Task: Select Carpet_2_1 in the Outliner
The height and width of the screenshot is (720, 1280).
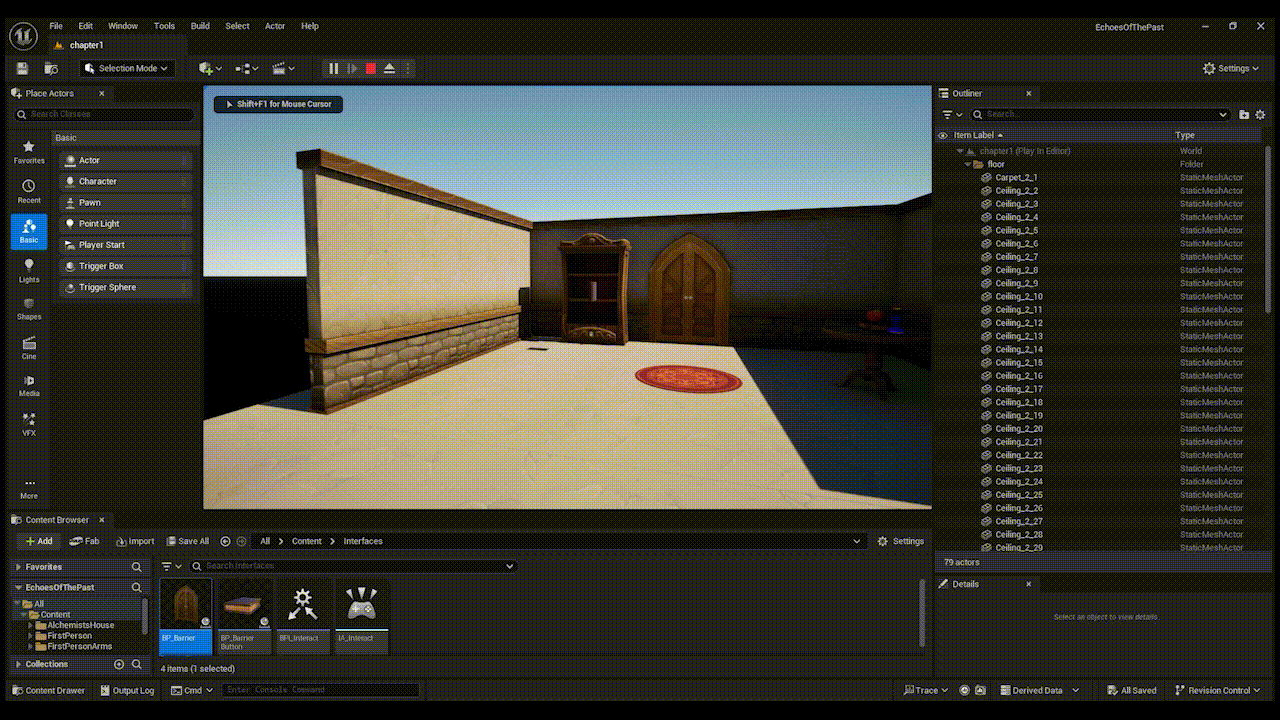Action: coord(1016,177)
